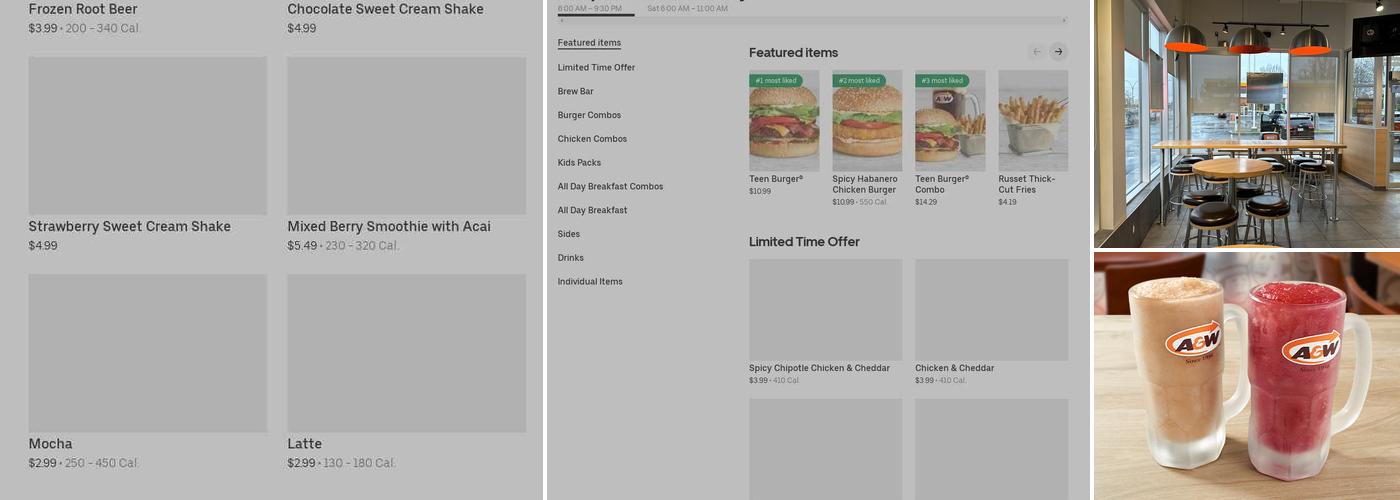Click Spicy Chipotle Chicken & Cheddar name
Viewport: 1400px width, 500px height.
pos(819,368)
